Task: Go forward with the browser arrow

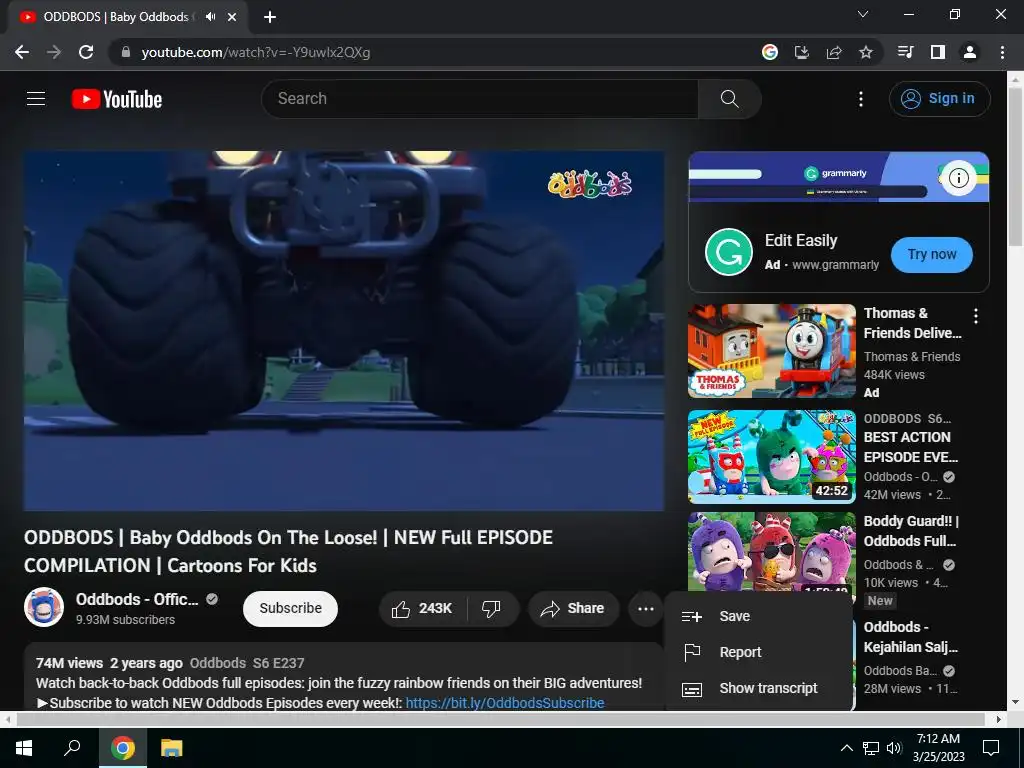Action: pyautogui.click(x=54, y=52)
